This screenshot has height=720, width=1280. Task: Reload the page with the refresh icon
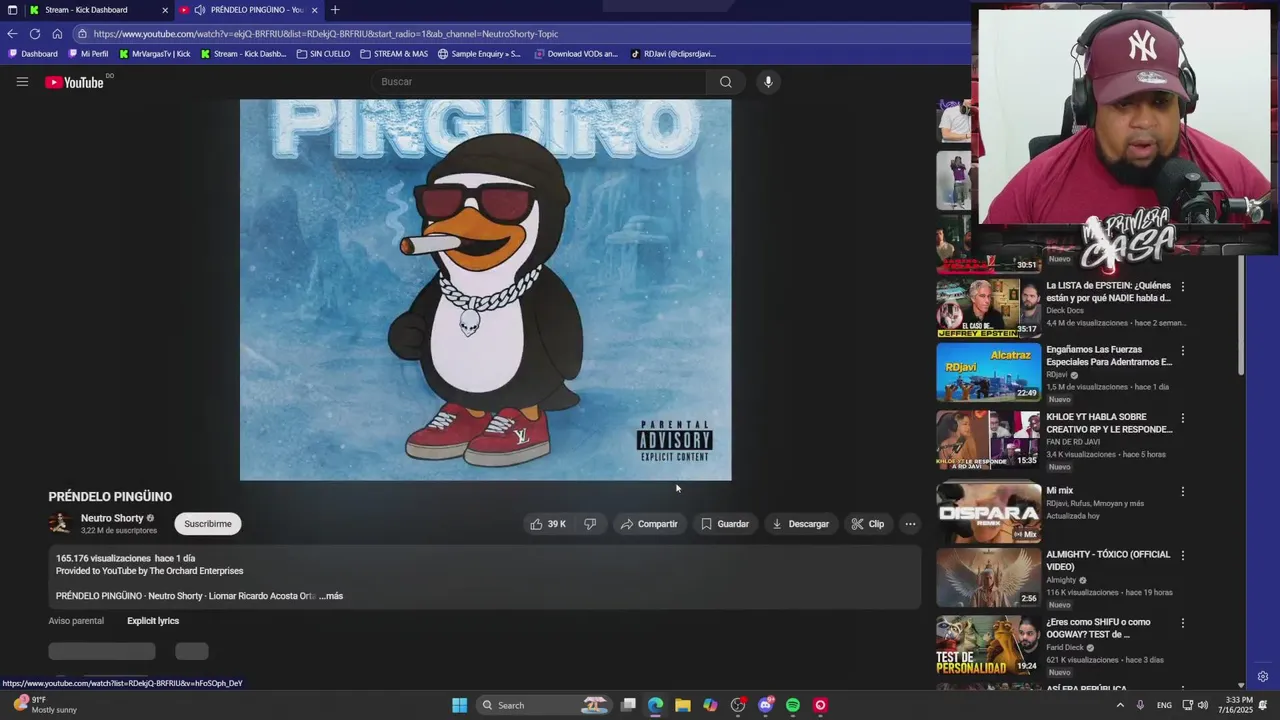point(35,33)
